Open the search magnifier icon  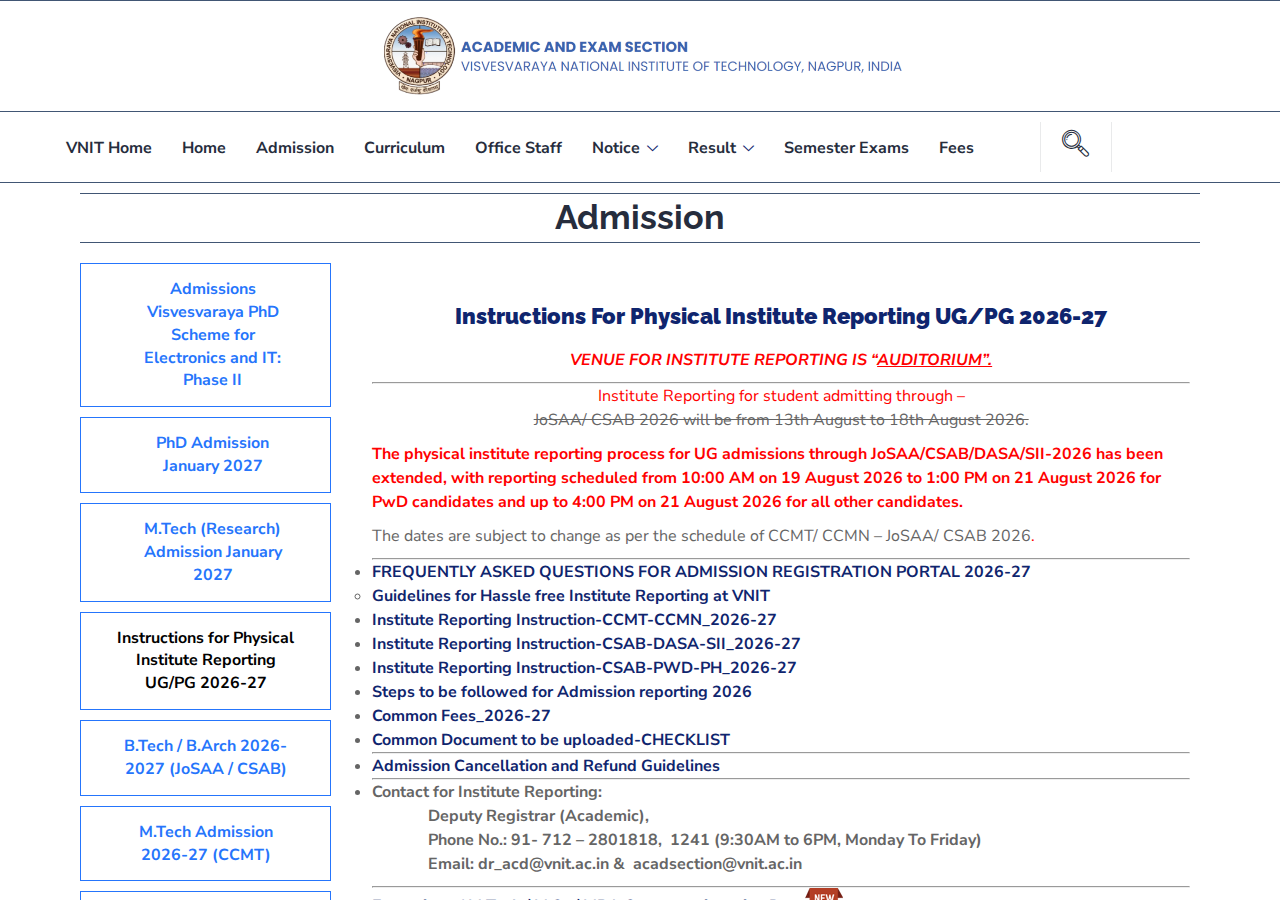[x=1075, y=144]
